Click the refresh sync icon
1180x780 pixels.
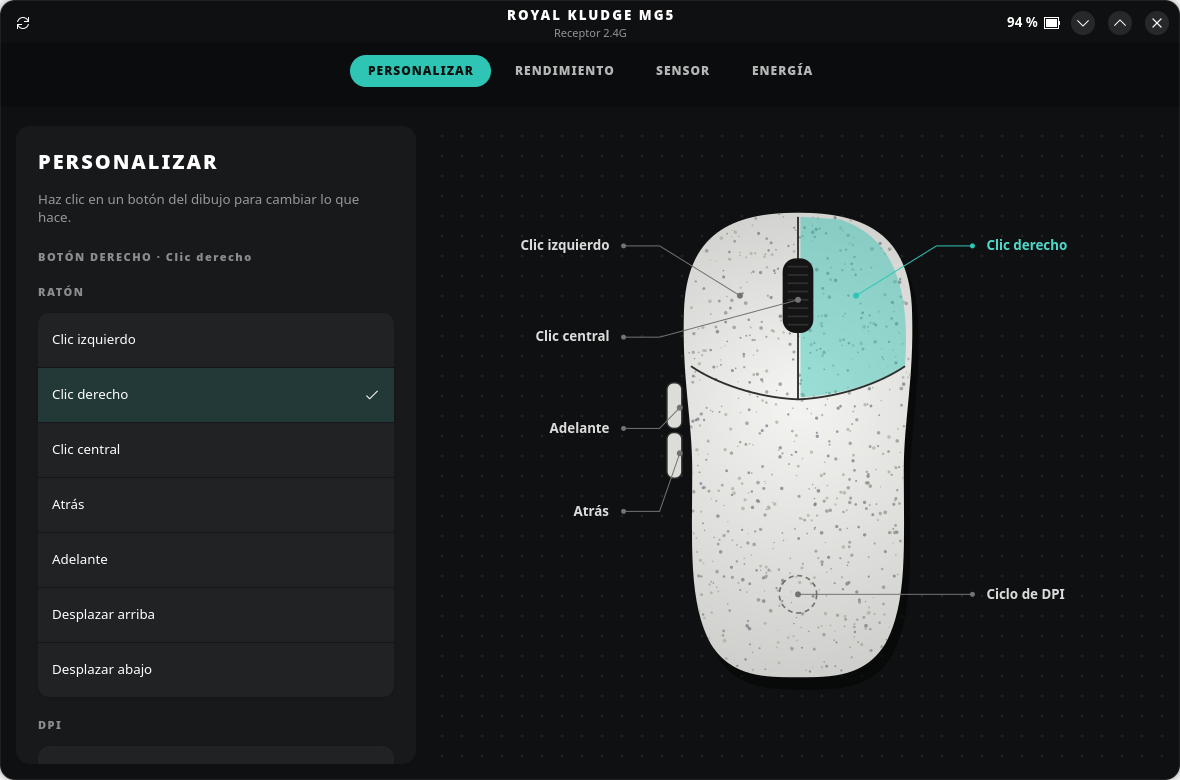point(23,23)
